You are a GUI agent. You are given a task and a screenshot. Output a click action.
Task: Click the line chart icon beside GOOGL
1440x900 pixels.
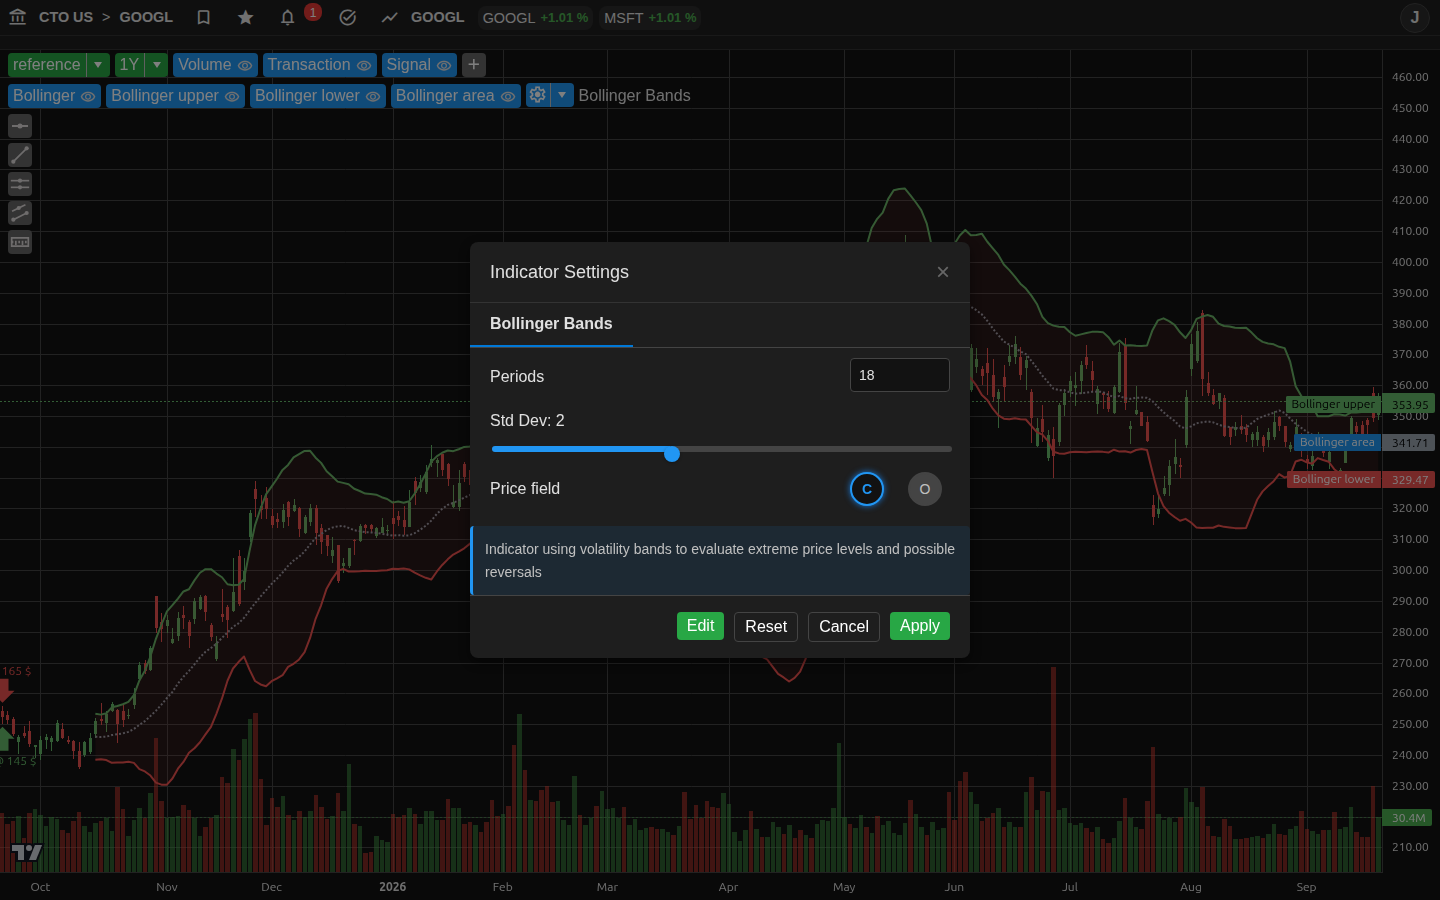(x=390, y=17)
